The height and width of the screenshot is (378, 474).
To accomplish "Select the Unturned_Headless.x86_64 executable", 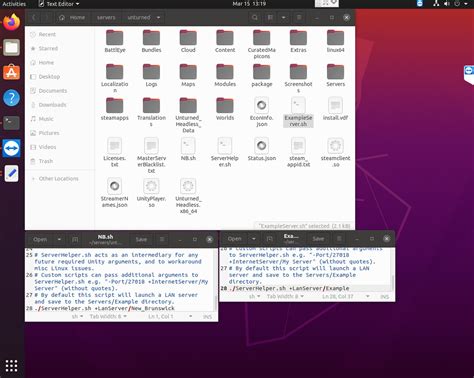I will click(x=188, y=196).
